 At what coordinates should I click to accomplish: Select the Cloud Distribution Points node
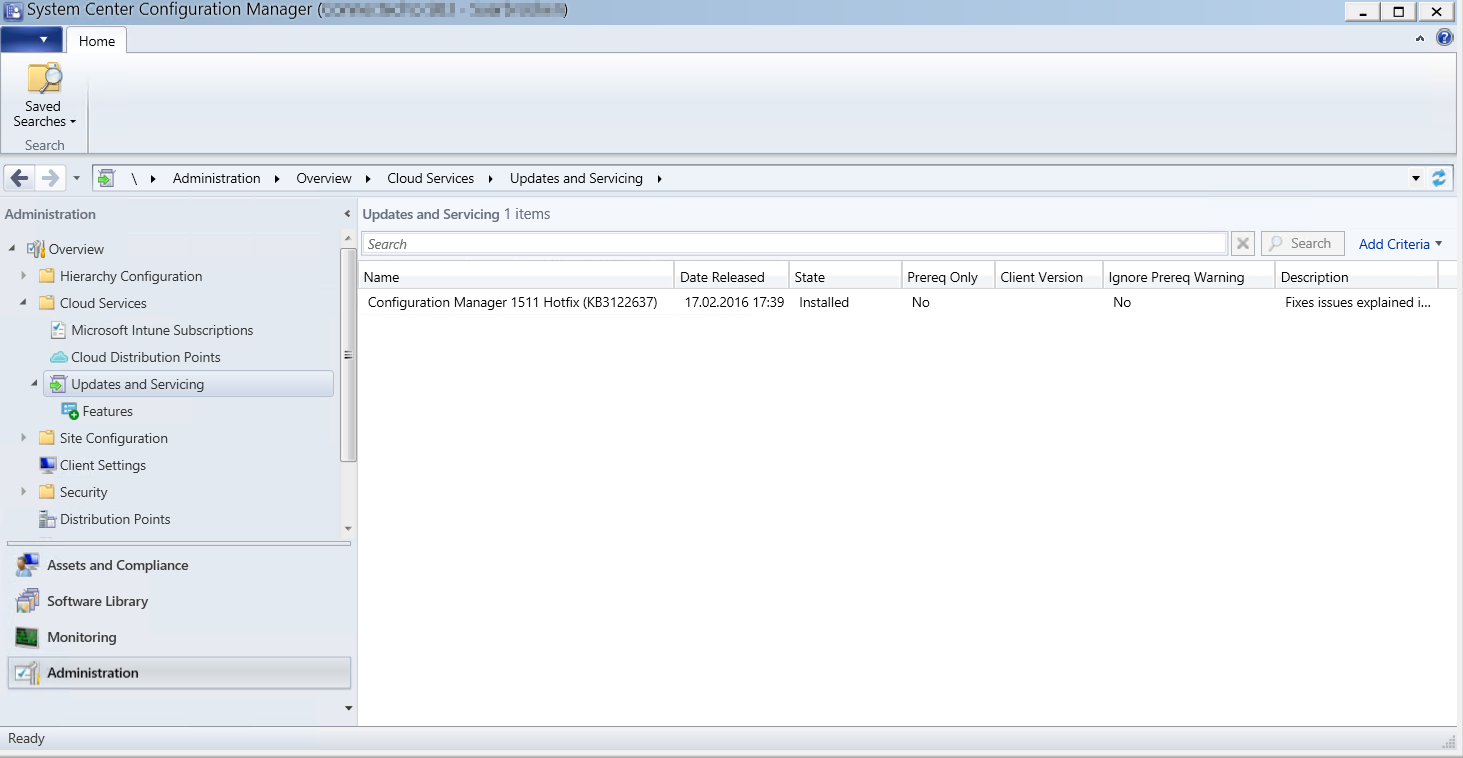point(145,357)
